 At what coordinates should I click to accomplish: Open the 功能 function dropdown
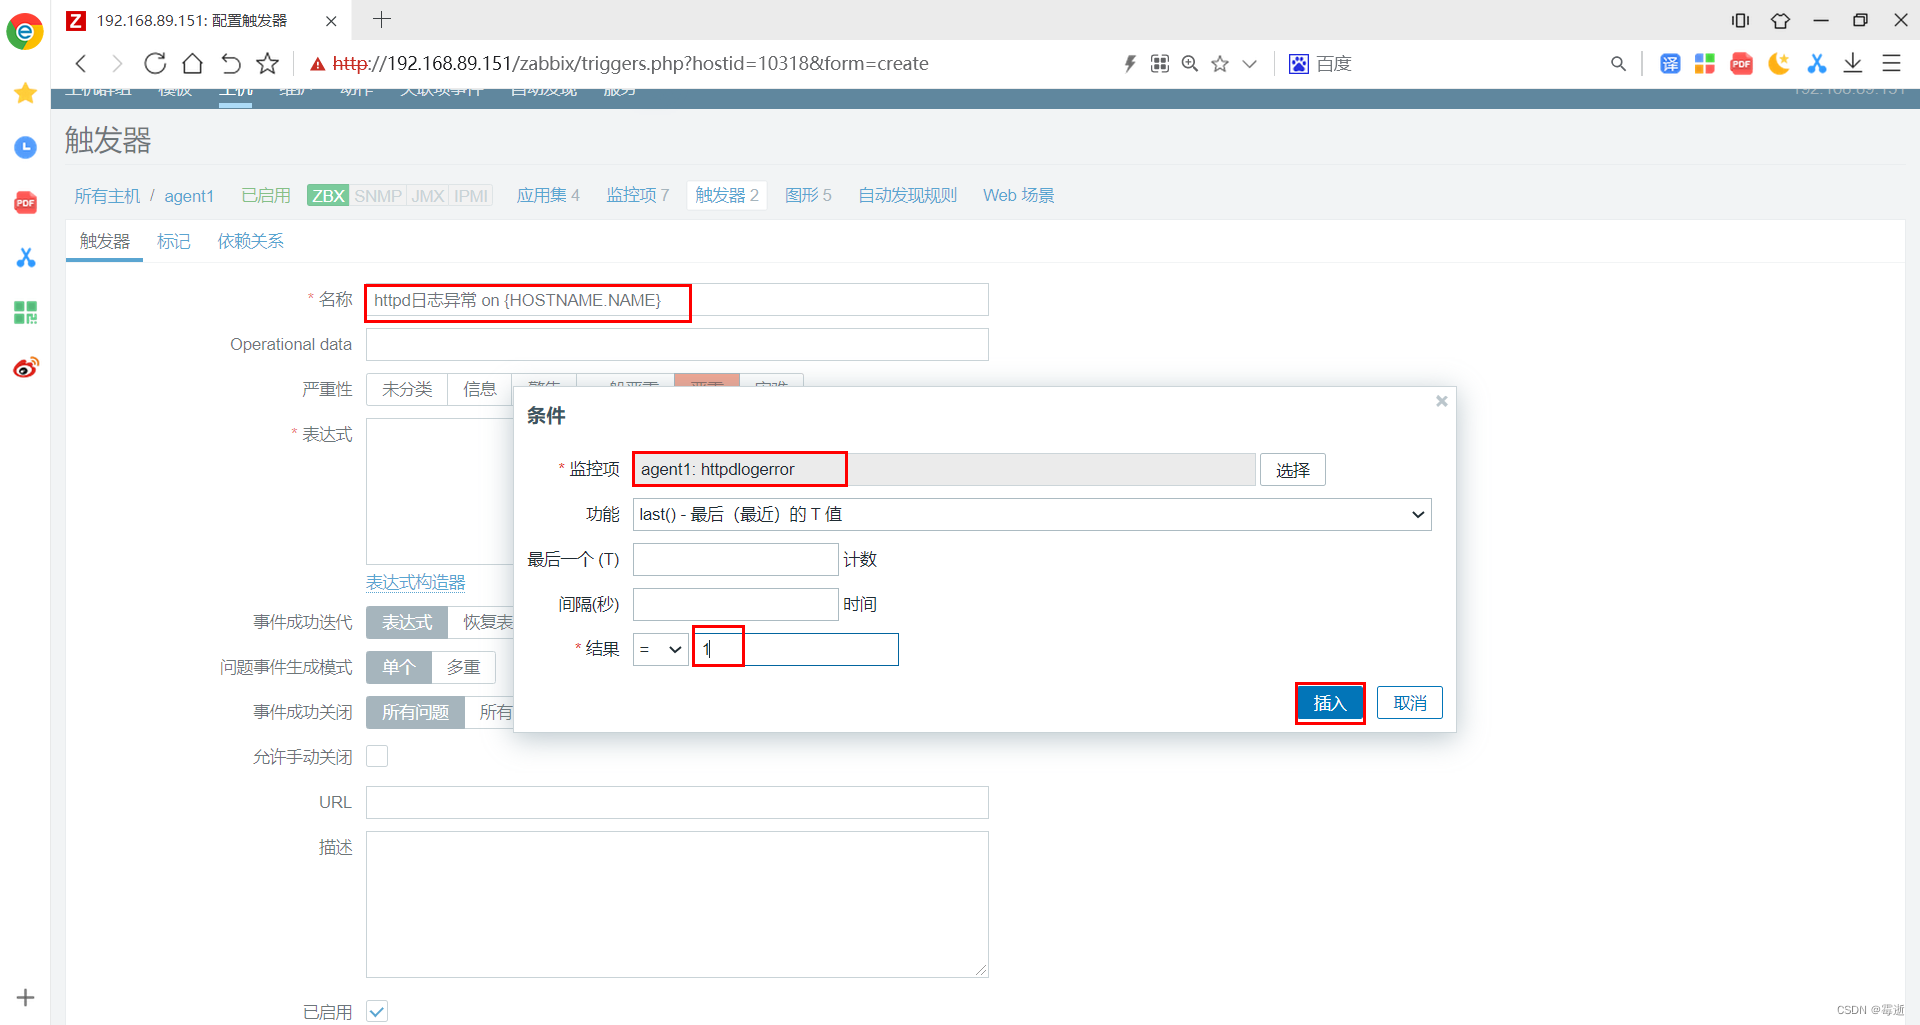(1032, 514)
